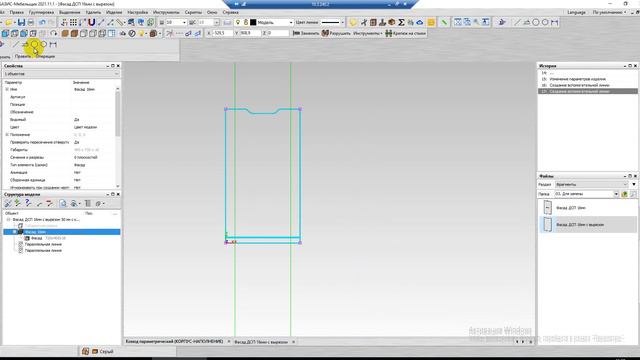Screen dimensions: 640x360
Task: Click the Крепеж на стыки fastener icon
Action: point(389,33)
